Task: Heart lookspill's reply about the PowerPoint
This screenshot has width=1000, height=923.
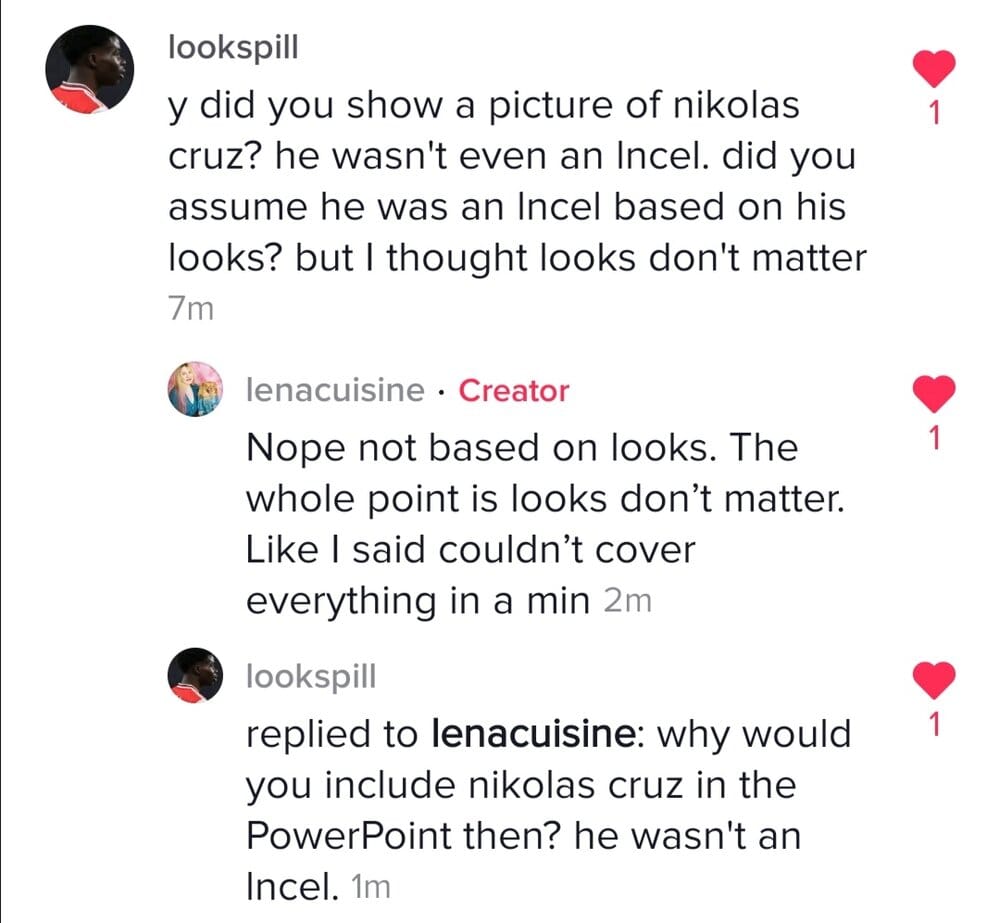Action: 936,681
